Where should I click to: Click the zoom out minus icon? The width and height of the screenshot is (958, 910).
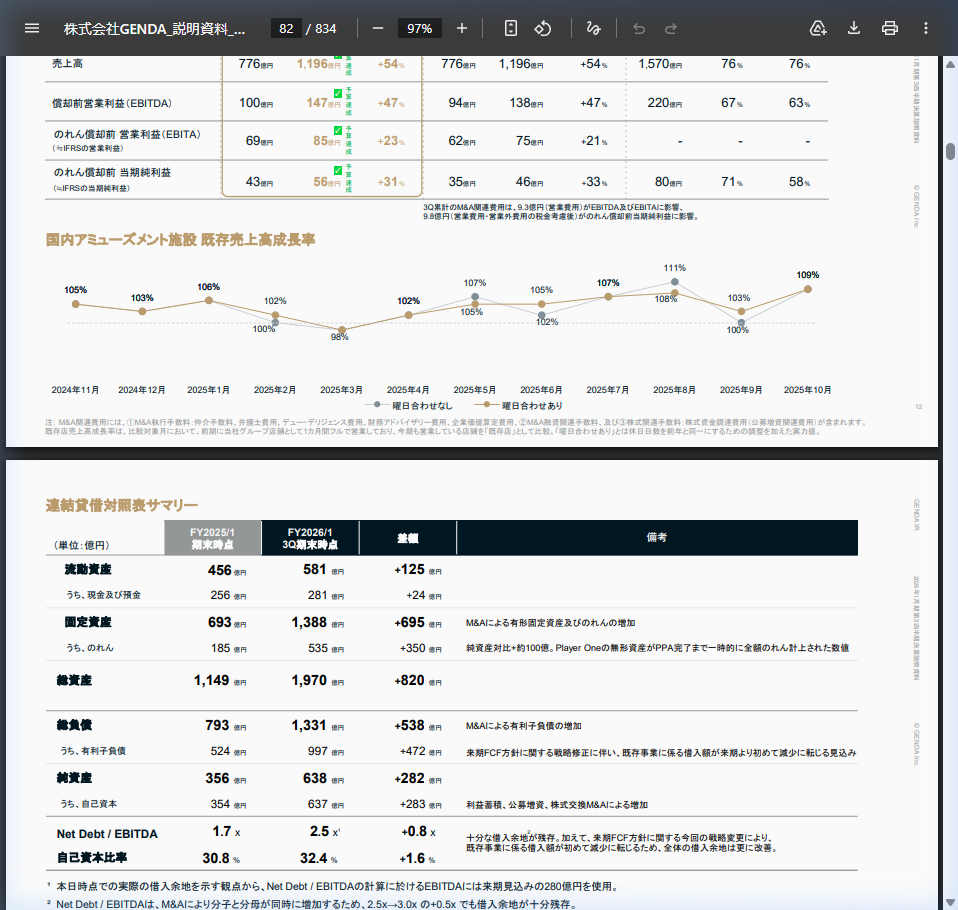378,28
